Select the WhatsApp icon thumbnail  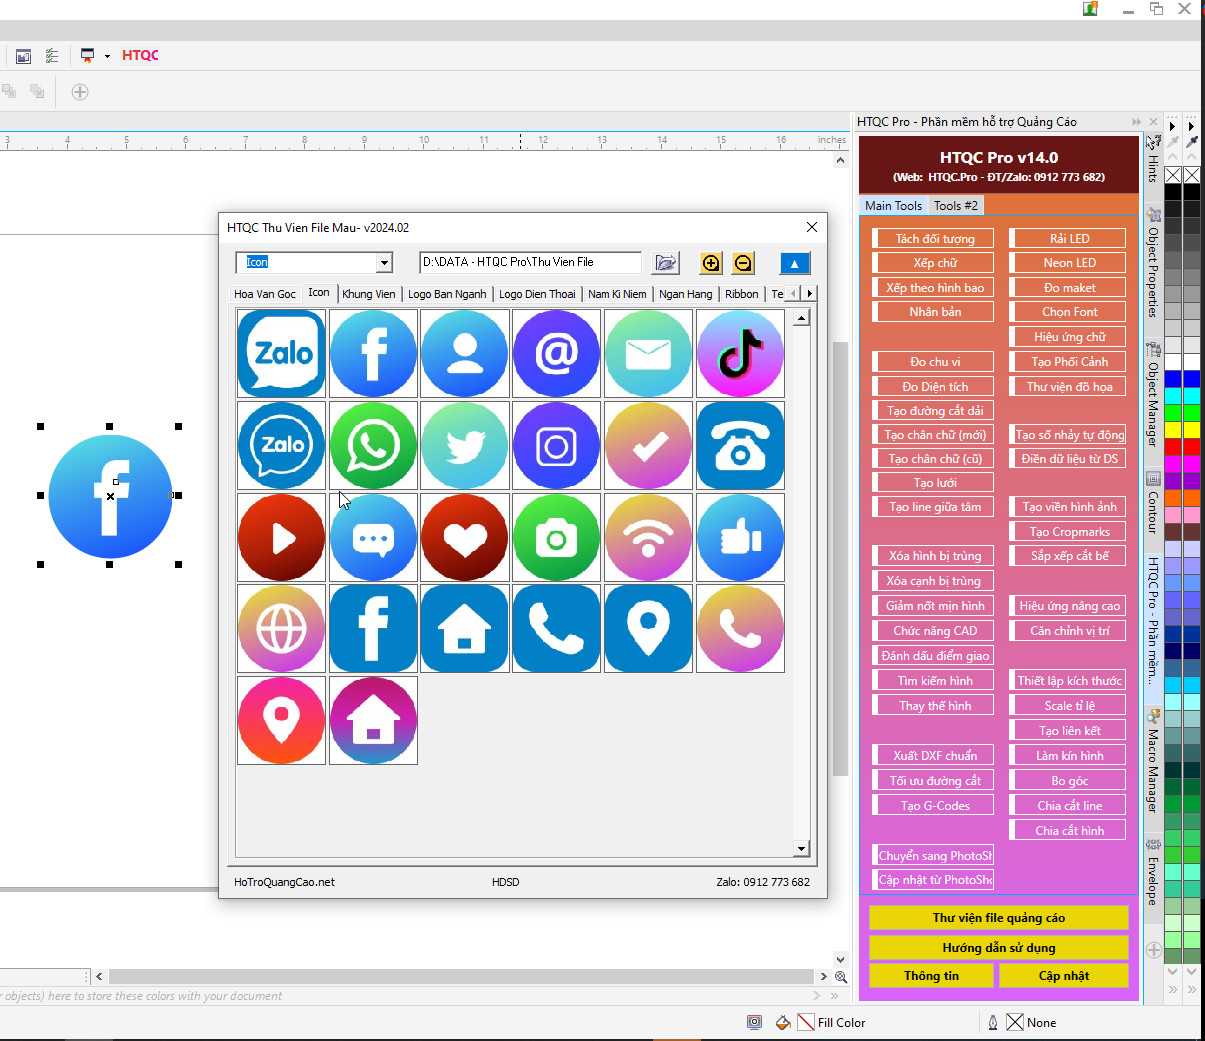tap(373, 445)
